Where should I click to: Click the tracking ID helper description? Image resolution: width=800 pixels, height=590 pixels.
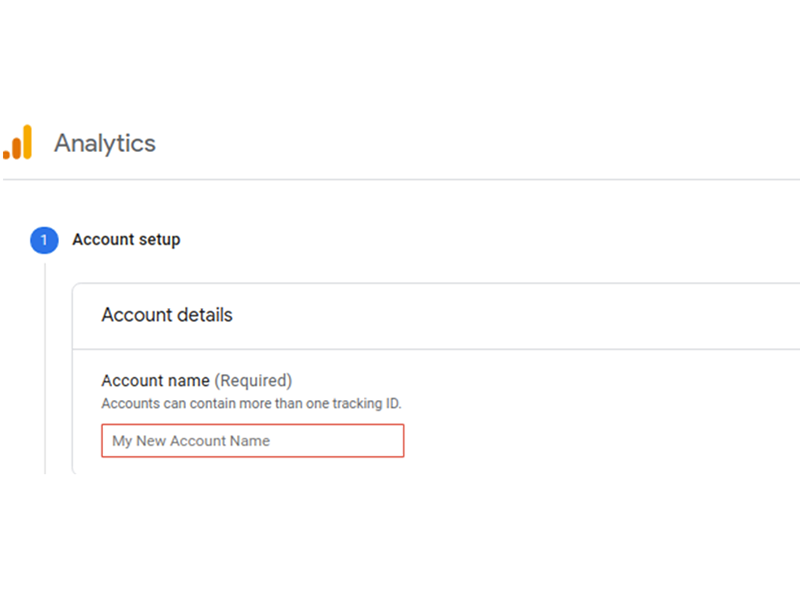click(x=252, y=404)
